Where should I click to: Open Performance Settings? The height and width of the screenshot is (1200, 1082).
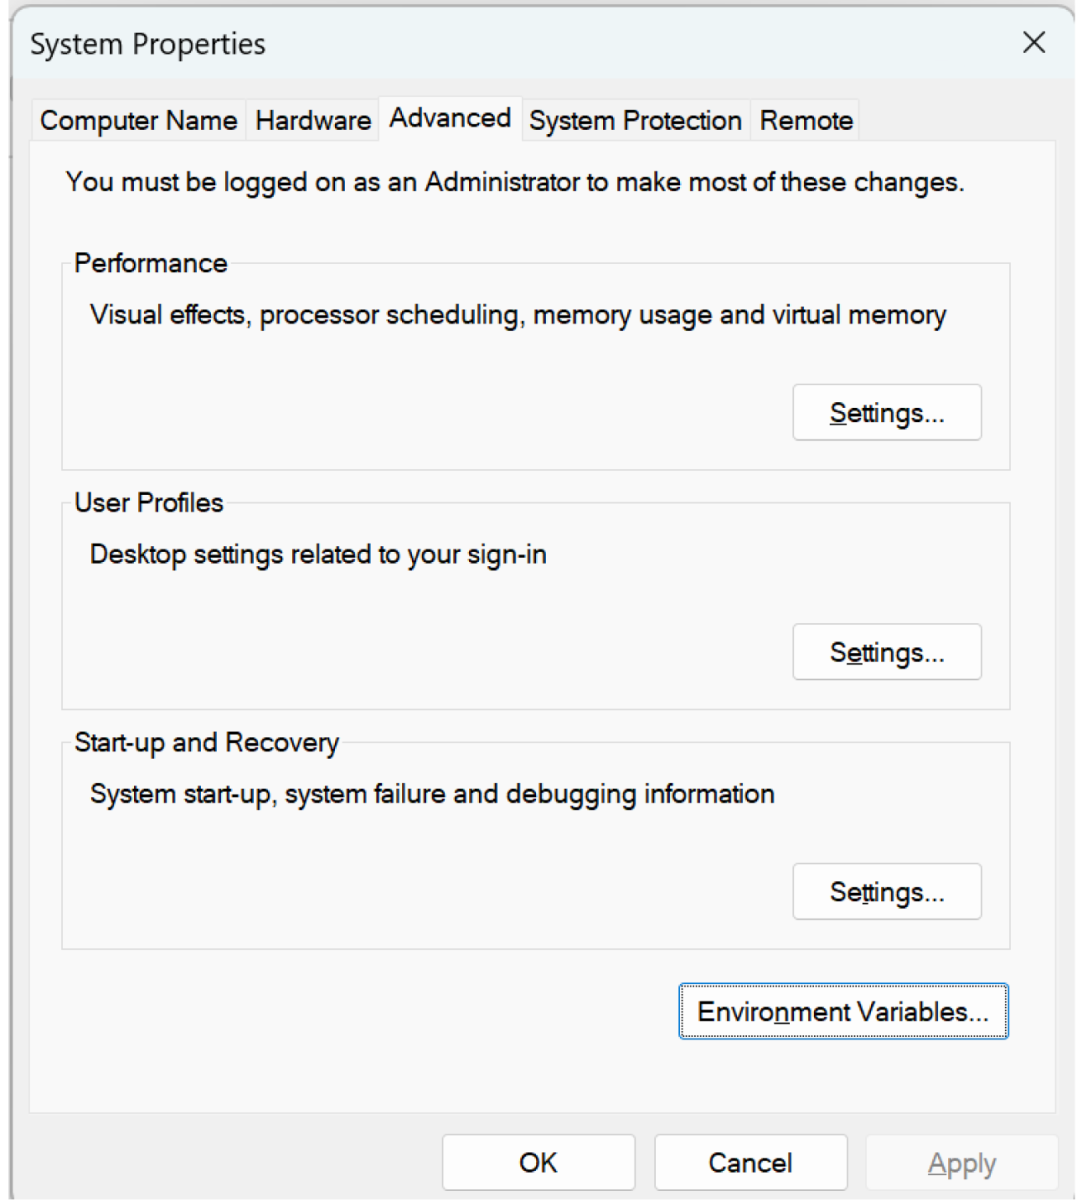pos(886,412)
